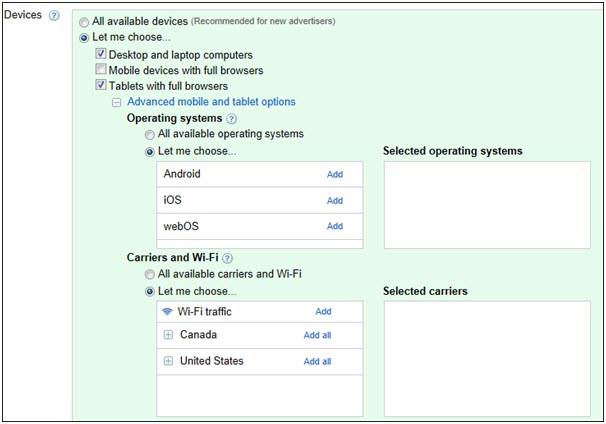This screenshot has width=606, height=424.
Task: Open Advanced mobile and tablet options link
Action: 211,102
